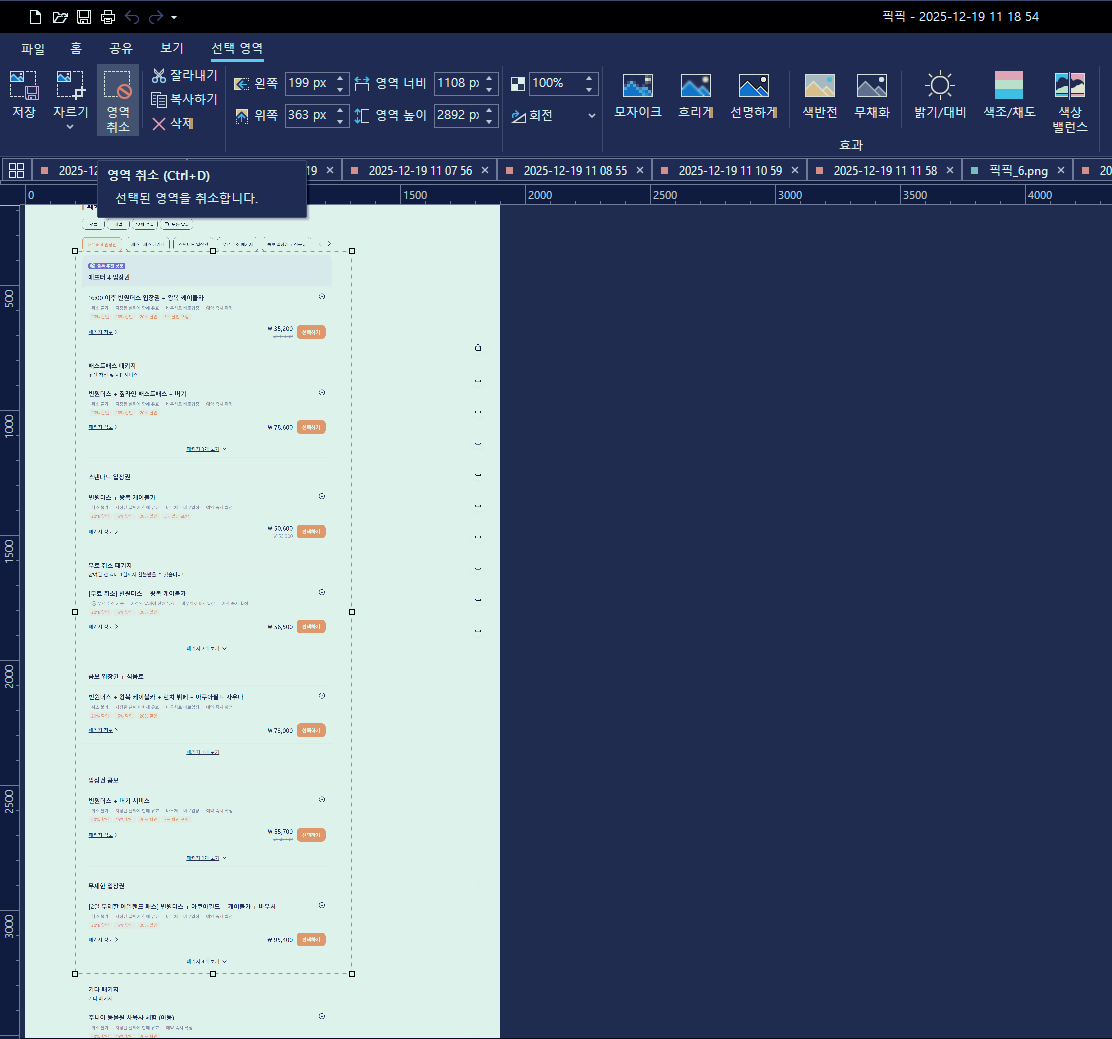
Task: Select the 선택 영역 ribbon tab
Action: (237, 48)
